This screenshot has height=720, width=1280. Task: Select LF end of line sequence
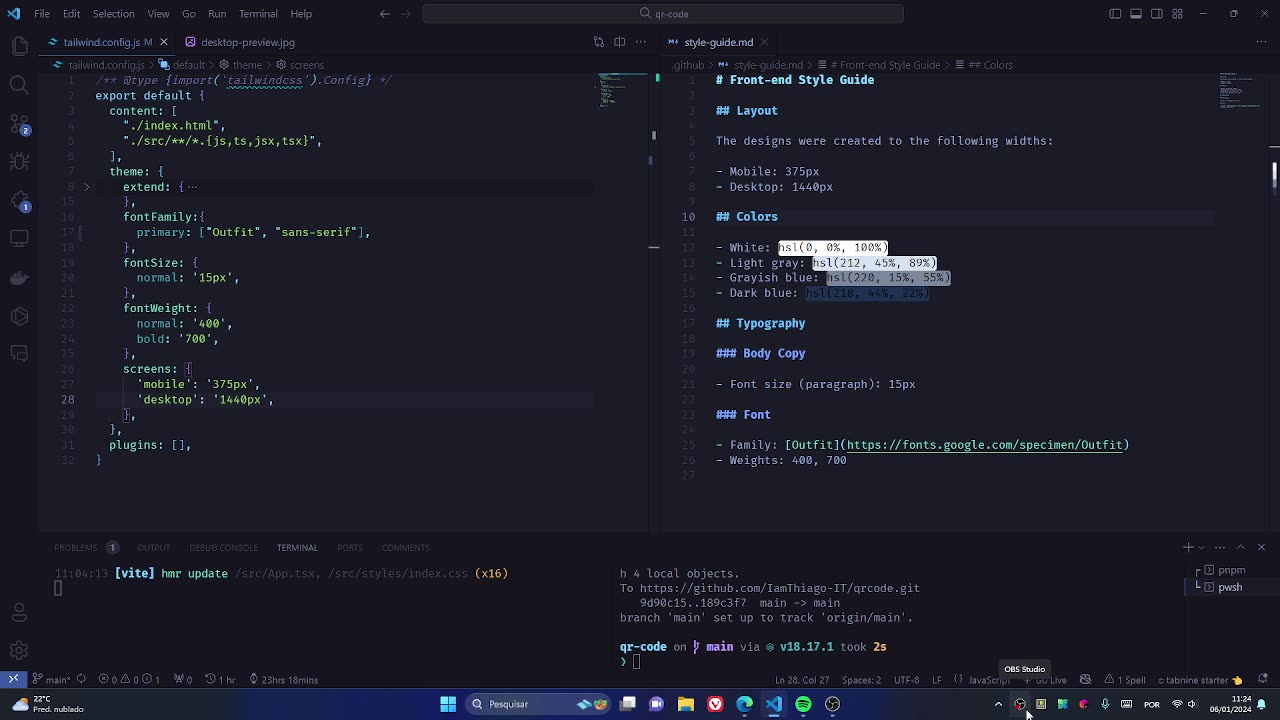coord(937,680)
